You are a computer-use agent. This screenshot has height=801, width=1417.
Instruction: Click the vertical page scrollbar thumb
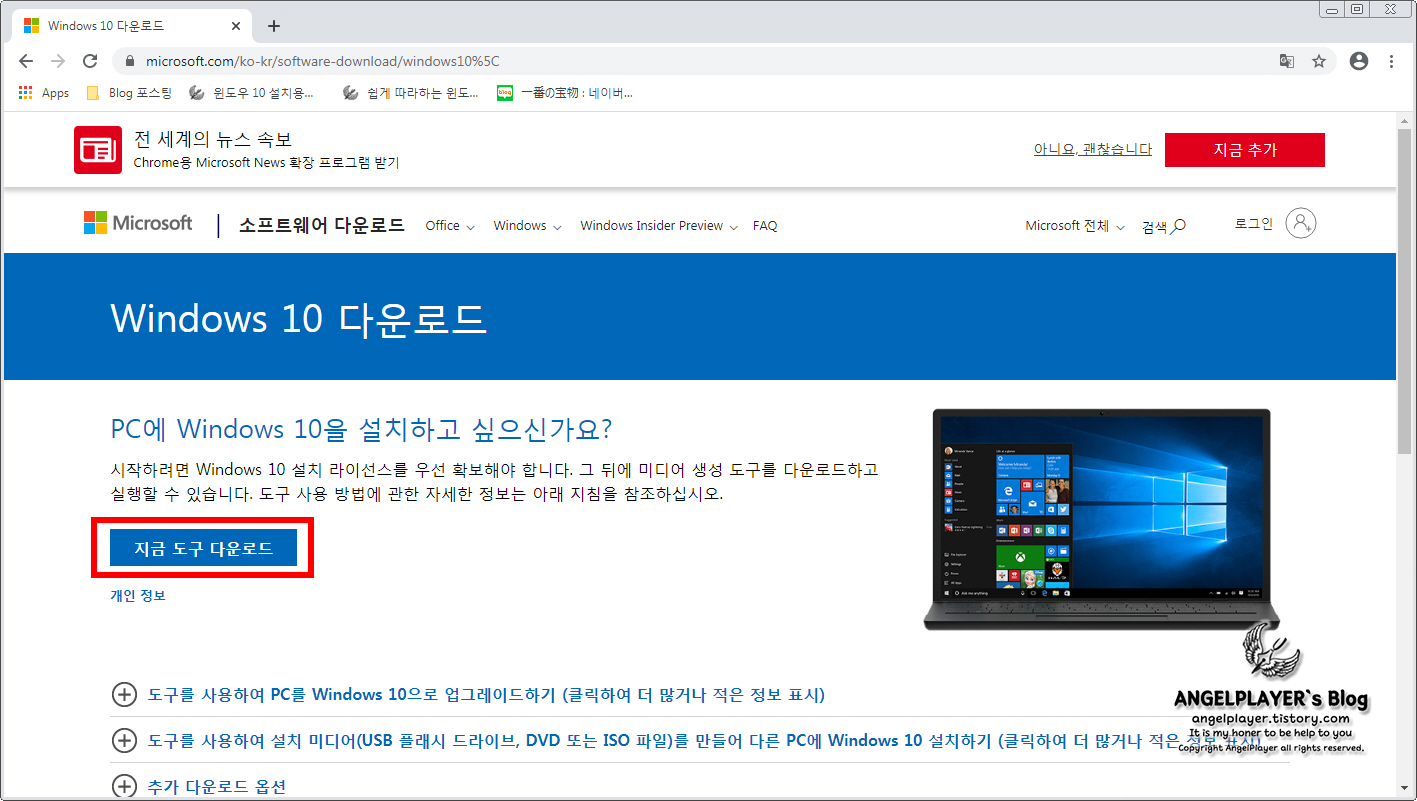(1406, 290)
